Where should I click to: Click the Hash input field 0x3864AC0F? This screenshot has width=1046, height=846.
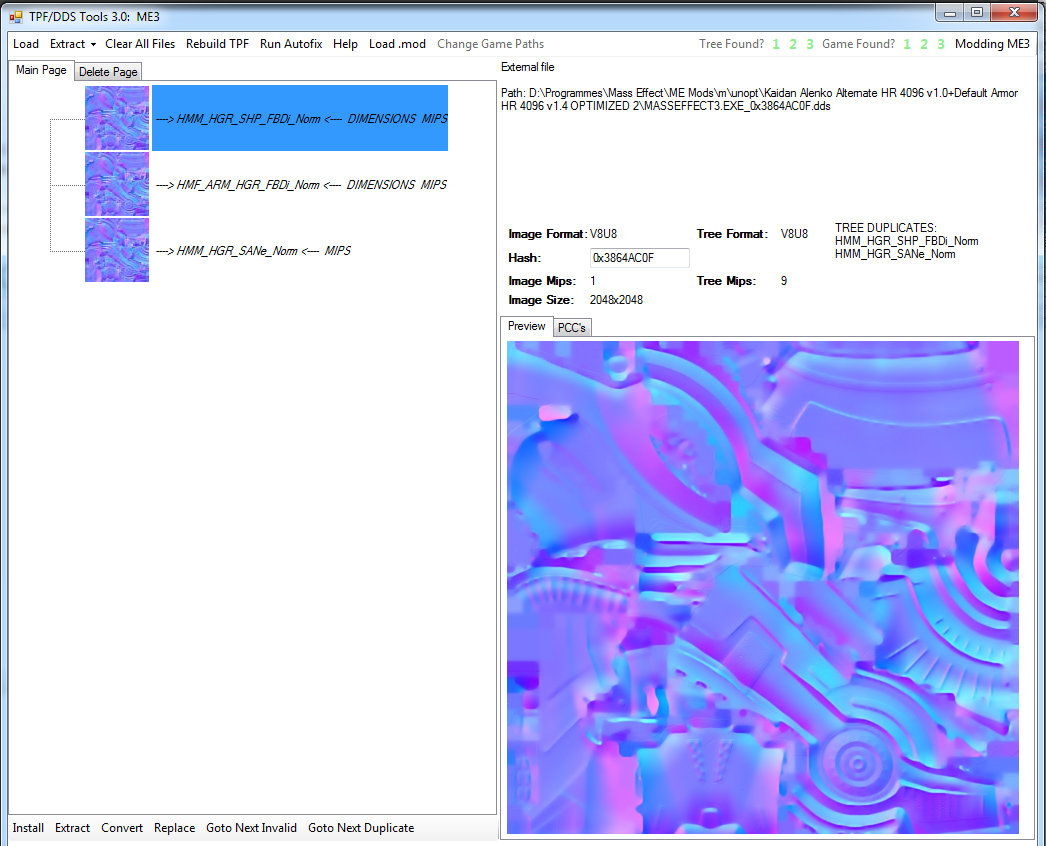(639, 258)
